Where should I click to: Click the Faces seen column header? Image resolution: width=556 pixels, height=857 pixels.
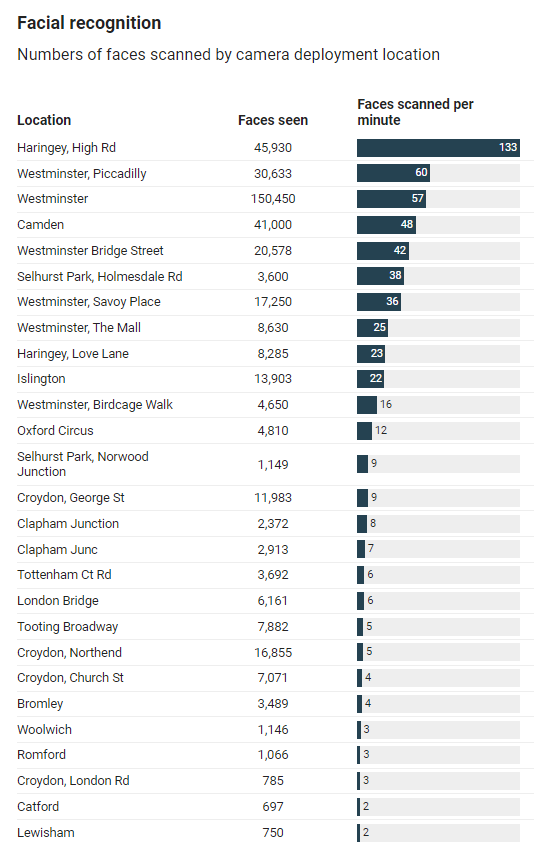point(273,120)
